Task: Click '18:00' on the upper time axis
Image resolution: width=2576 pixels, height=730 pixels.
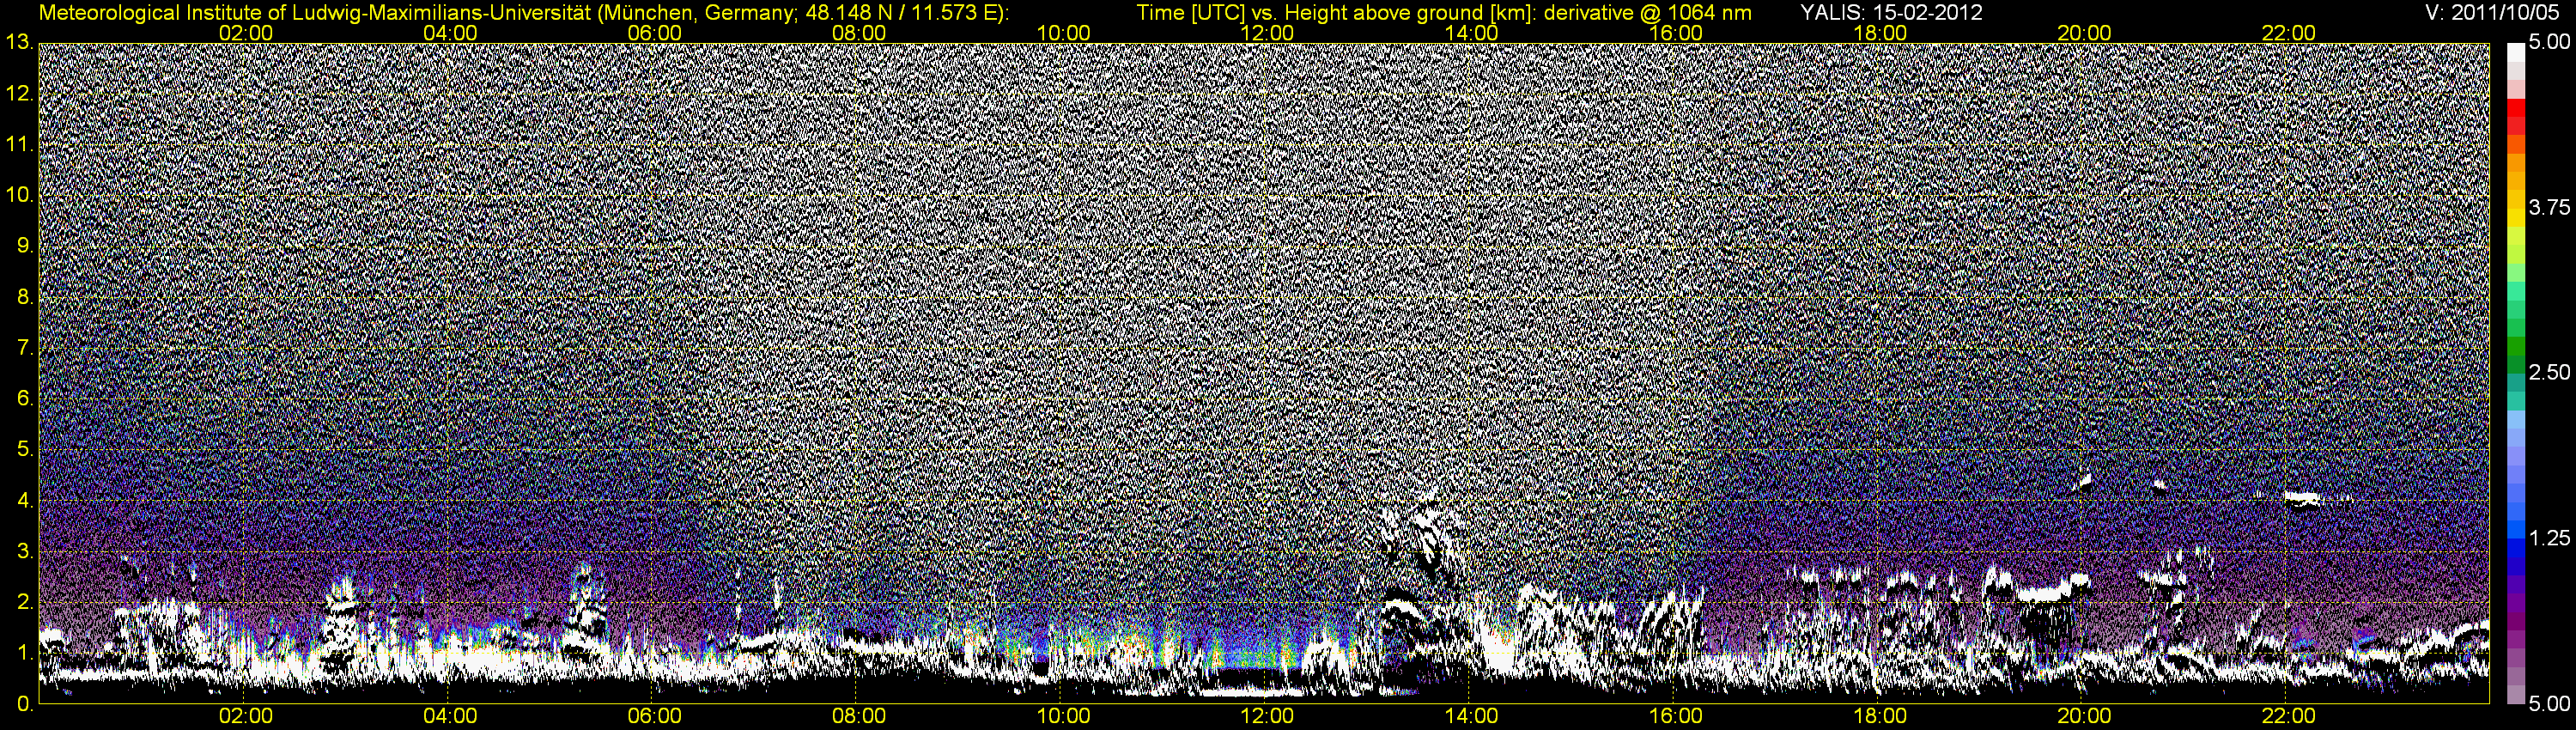Action: tap(1880, 33)
